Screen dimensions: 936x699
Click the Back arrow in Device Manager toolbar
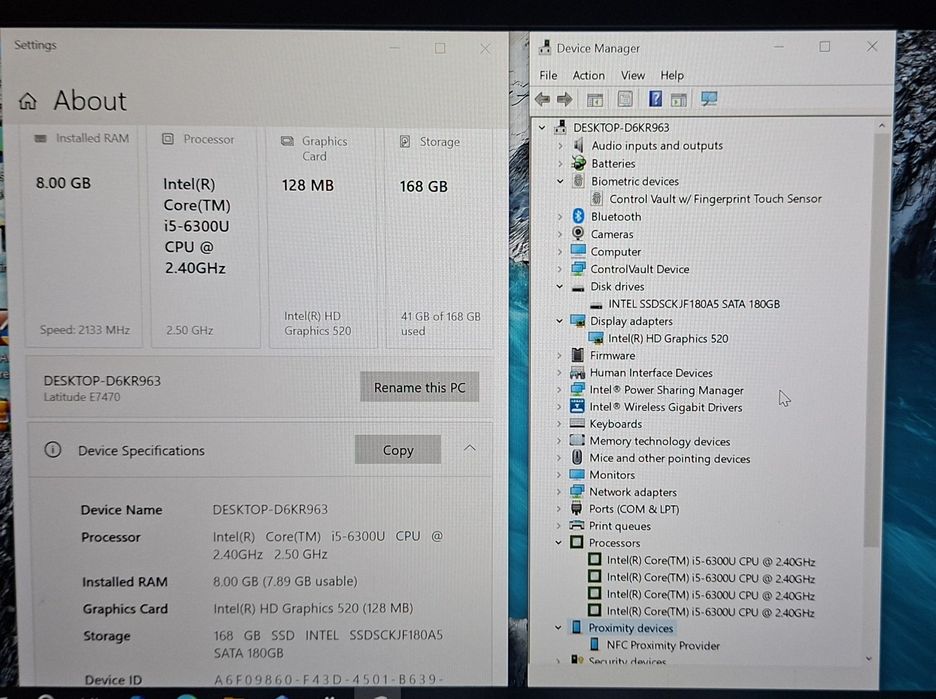coord(542,99)
